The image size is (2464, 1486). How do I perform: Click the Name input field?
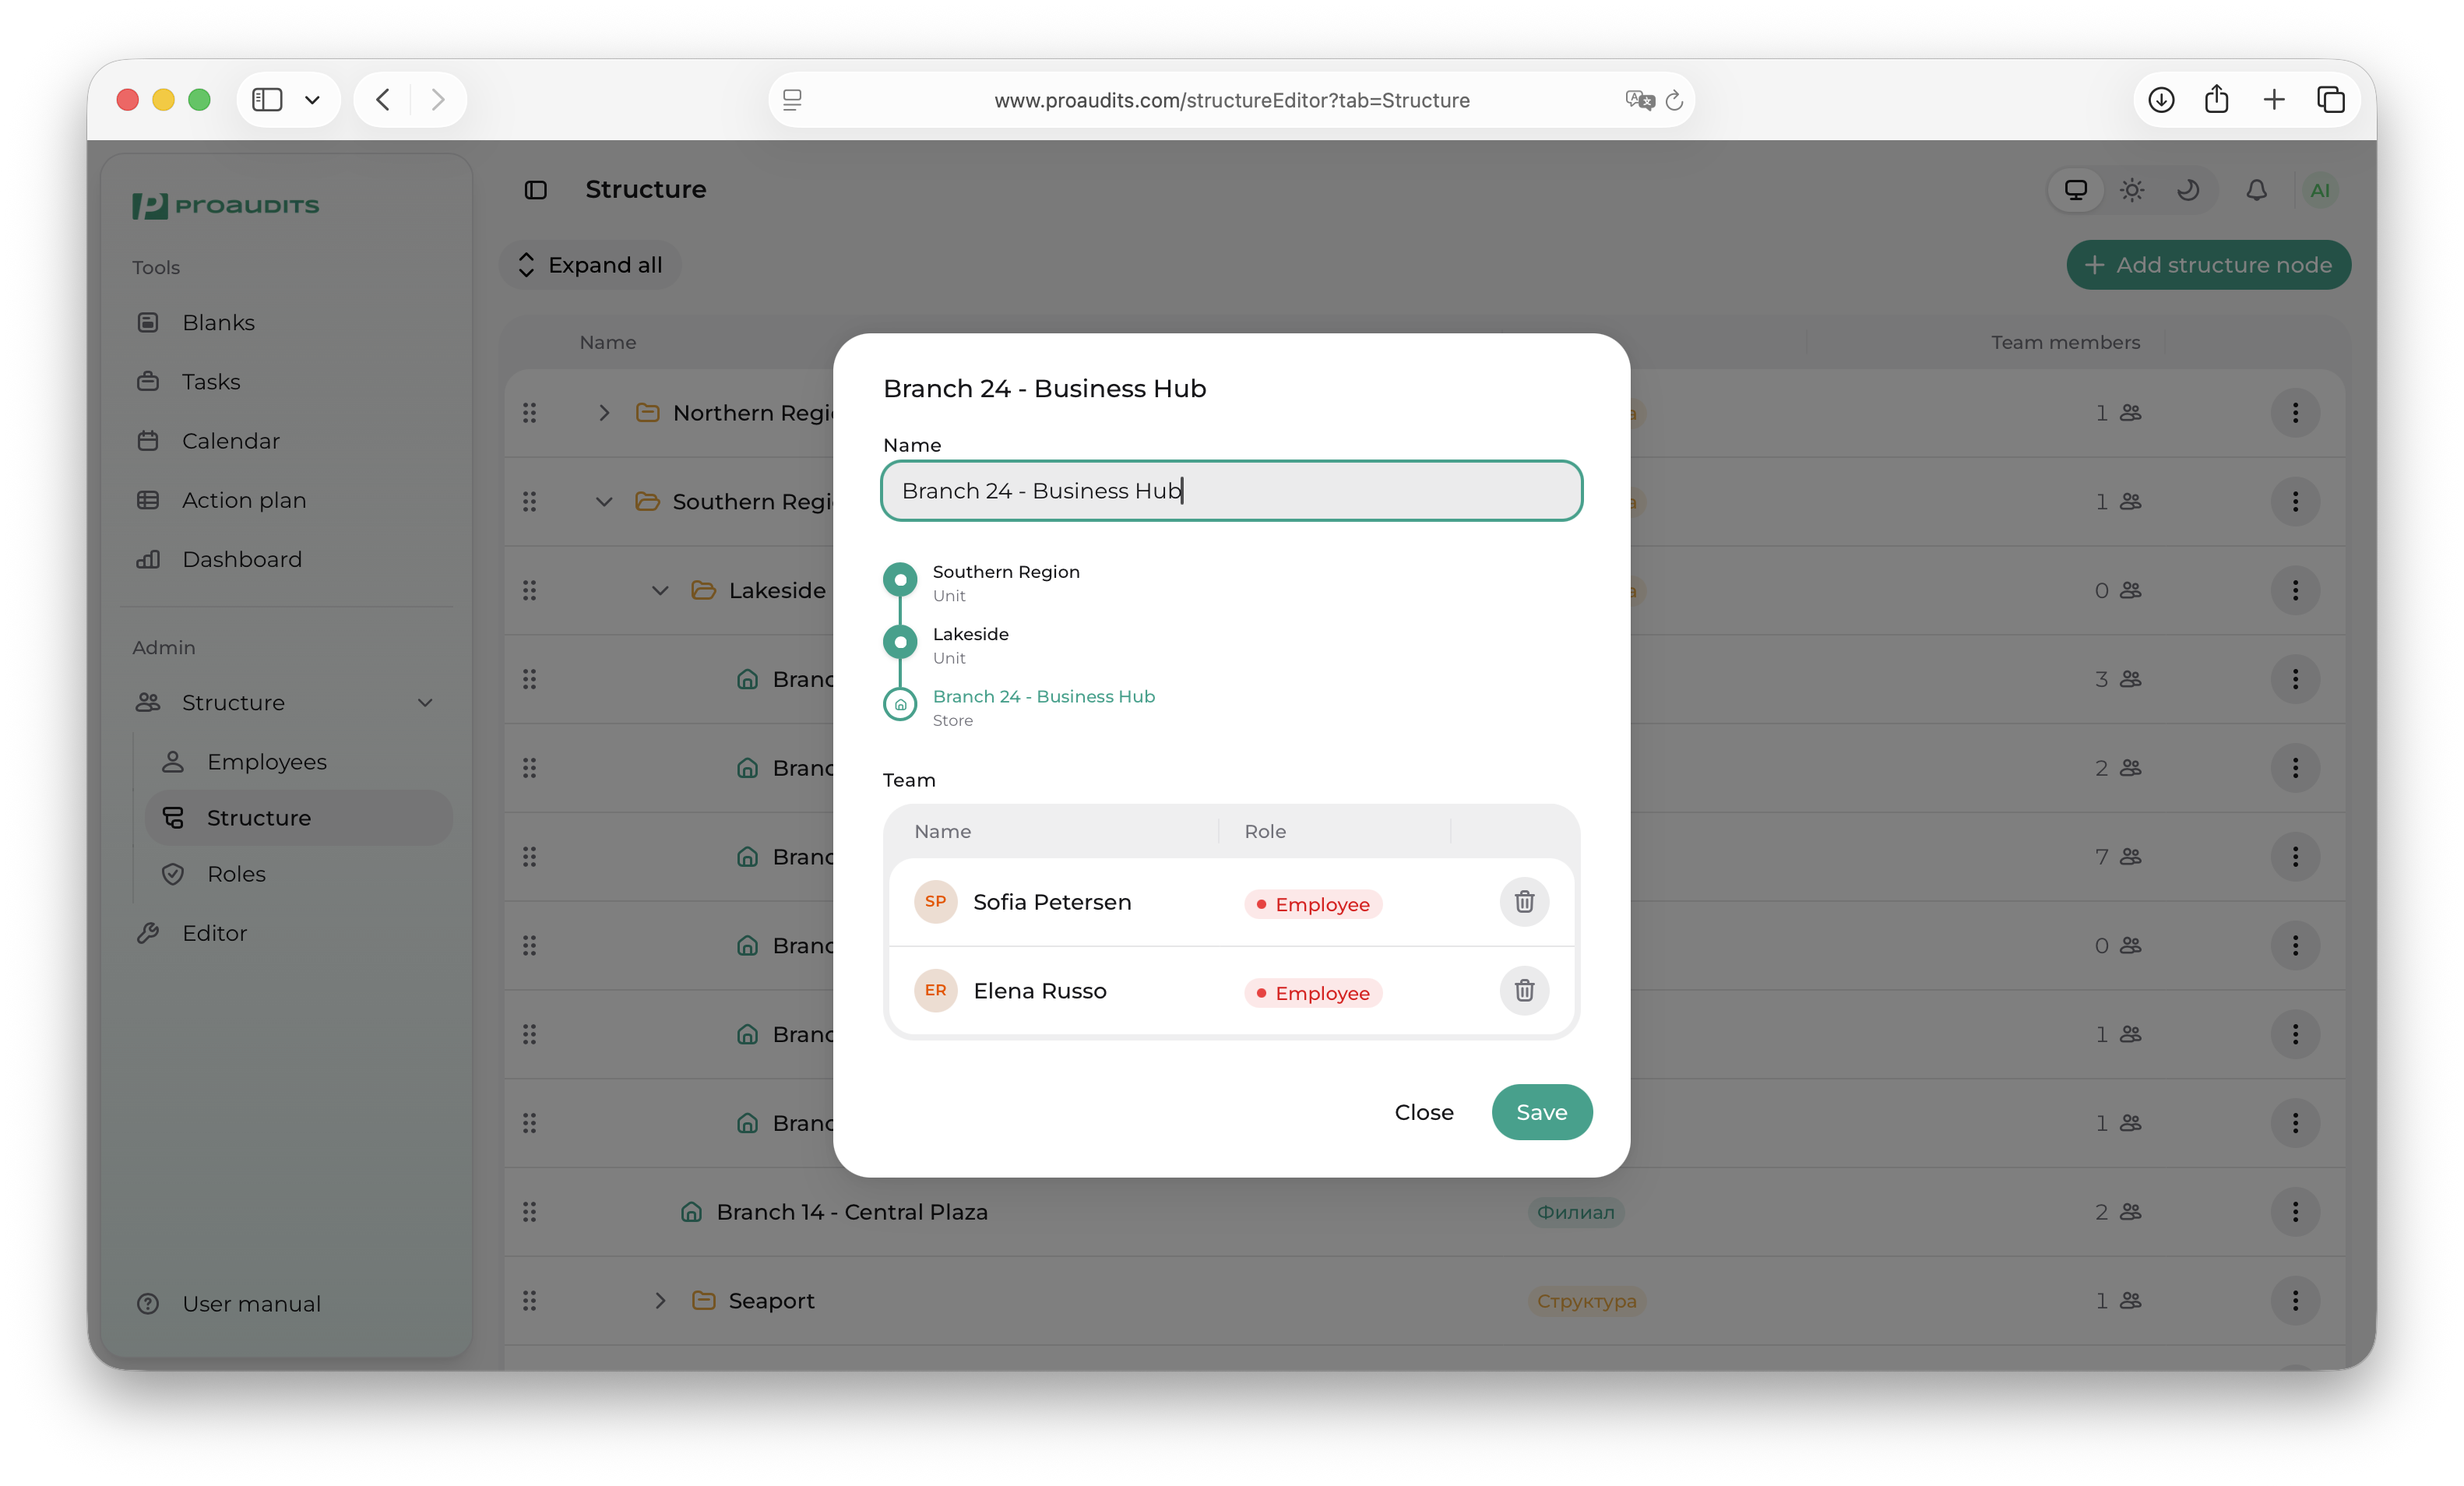coord(1231,490)
